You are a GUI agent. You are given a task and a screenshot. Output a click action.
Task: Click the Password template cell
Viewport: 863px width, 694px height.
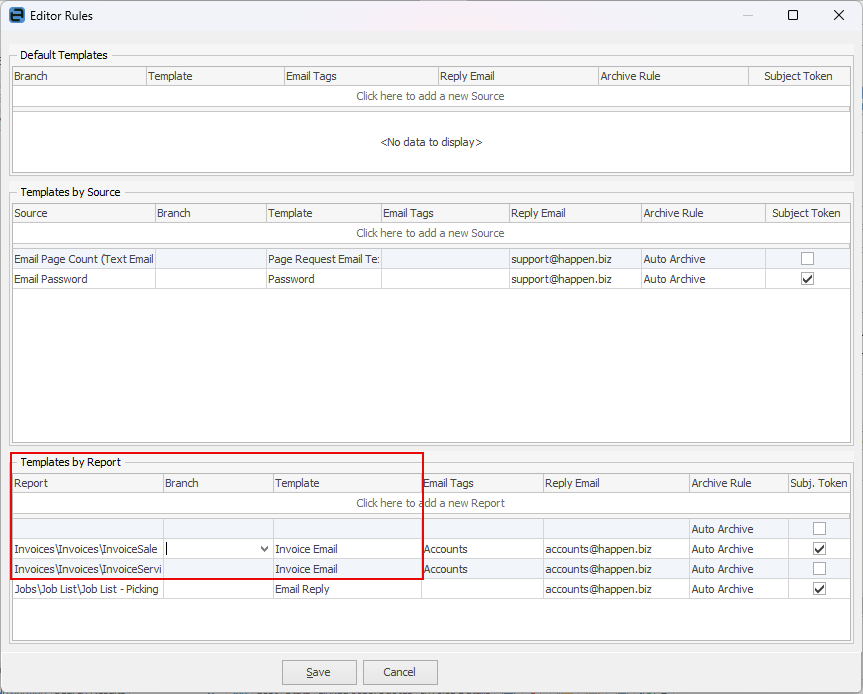tap(324, 279)
